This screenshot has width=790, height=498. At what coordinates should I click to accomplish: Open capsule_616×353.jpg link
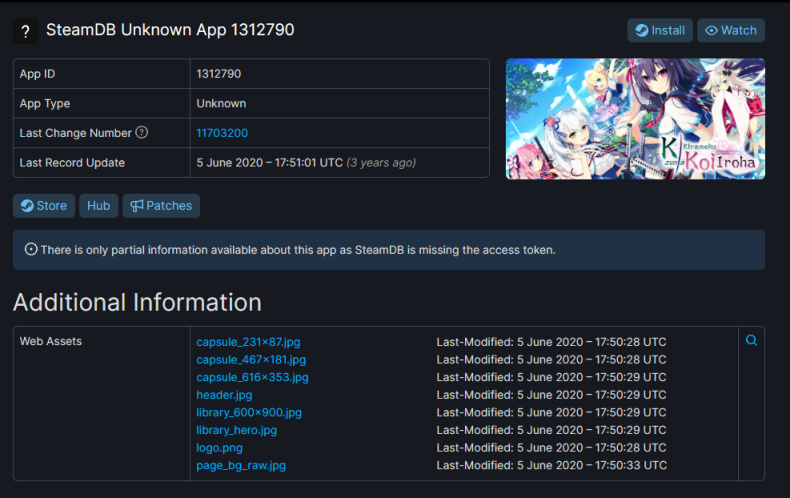coord(252,377)
